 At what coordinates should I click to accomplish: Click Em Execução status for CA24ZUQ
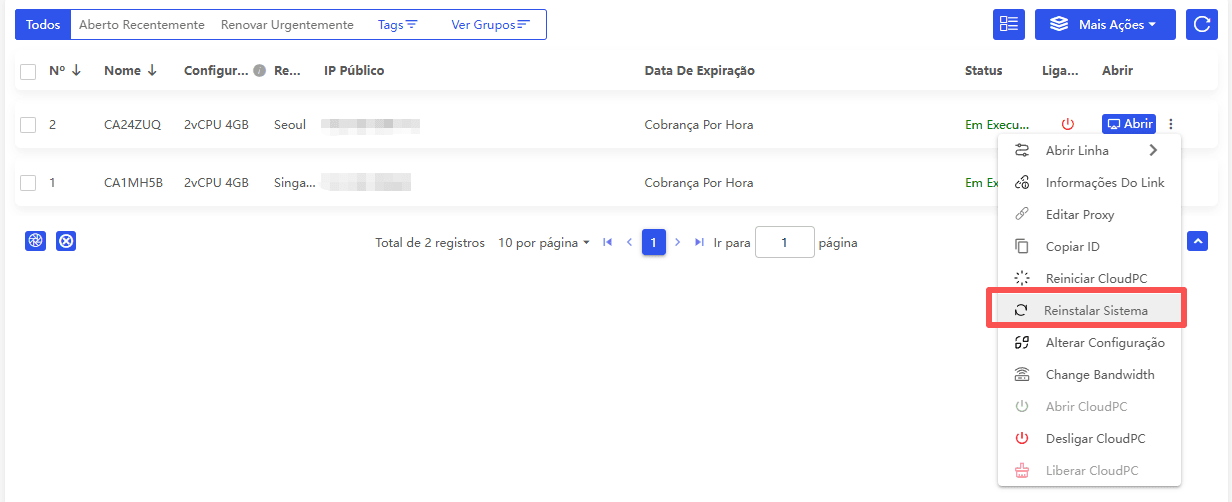click(x=997, y=125)
